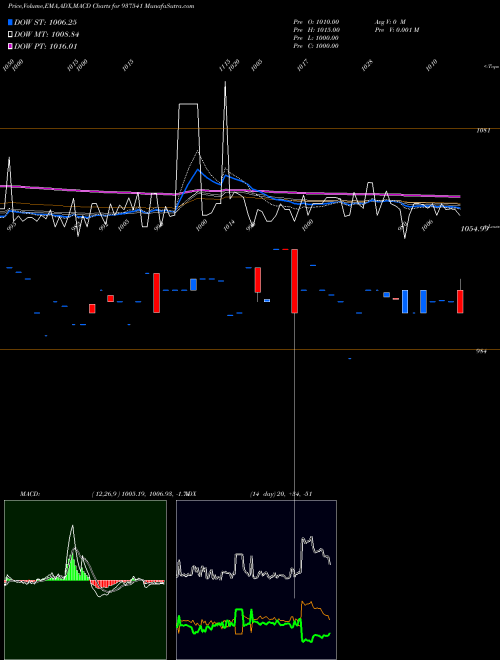The height and width of the screenshot is (660, 500).
Task: Click the chart title mentioning MunafaSutra.com
Action: click(x=101, y=6)
